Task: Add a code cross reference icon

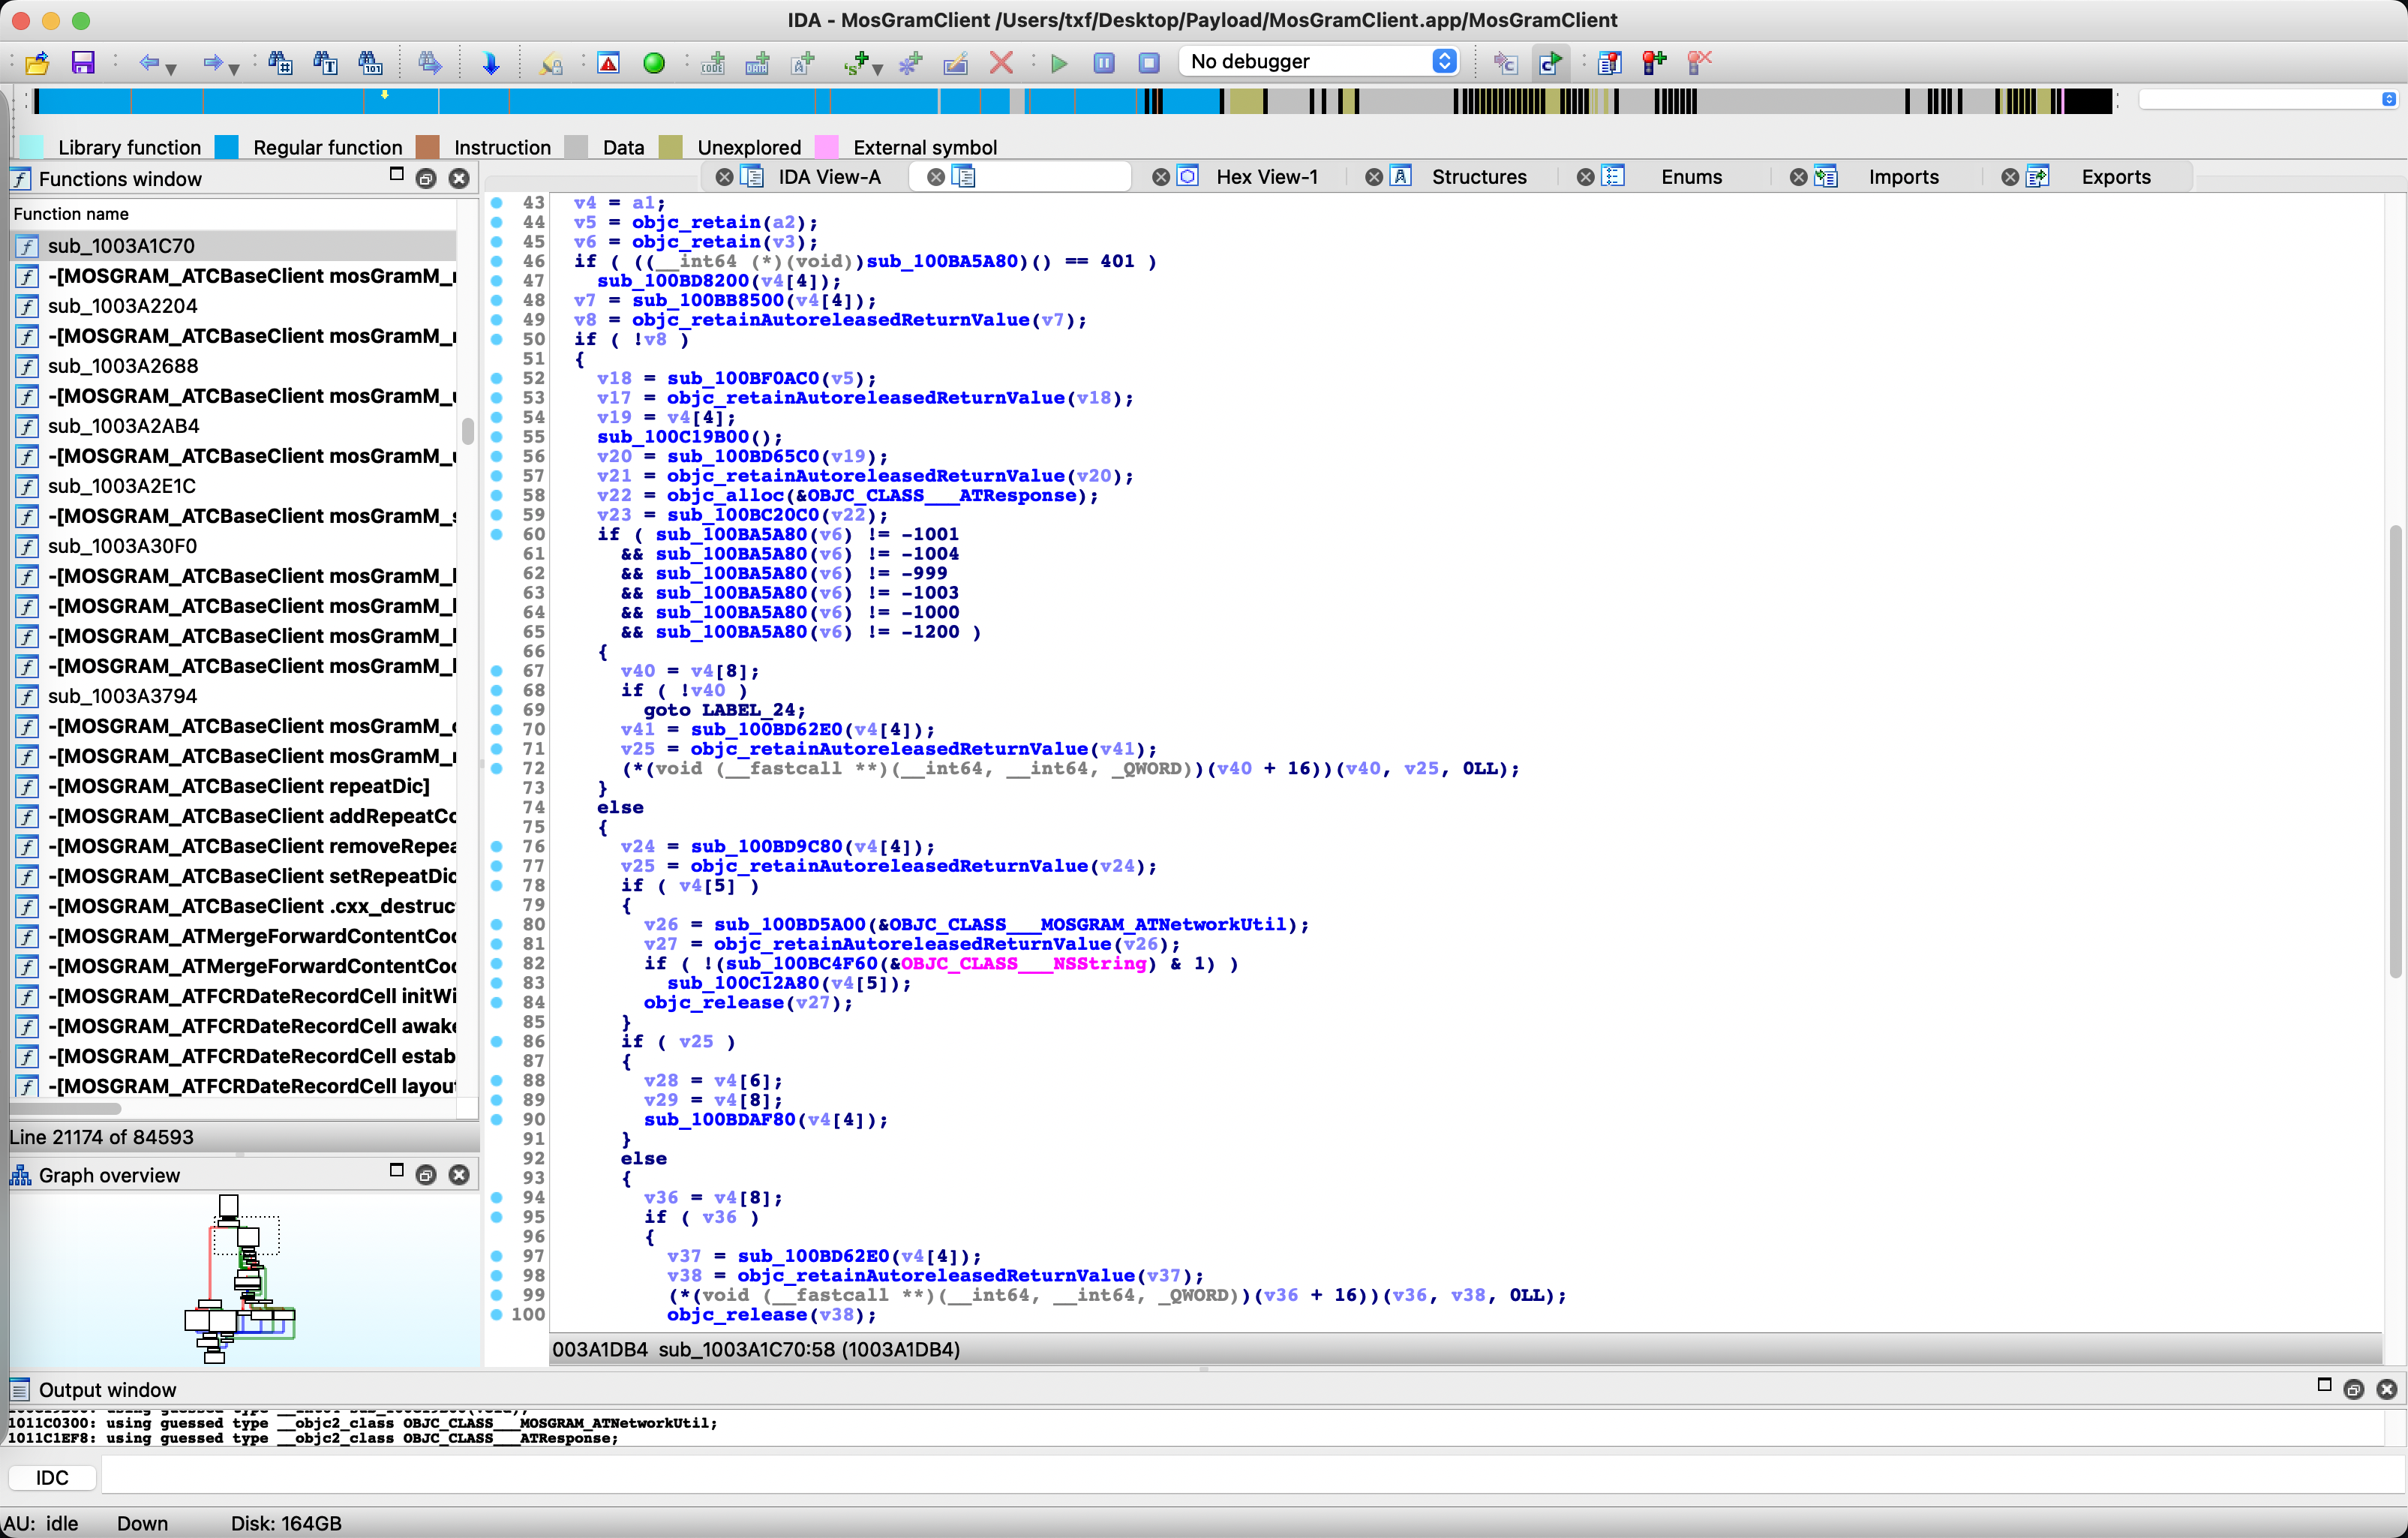Action: [713, 63]
